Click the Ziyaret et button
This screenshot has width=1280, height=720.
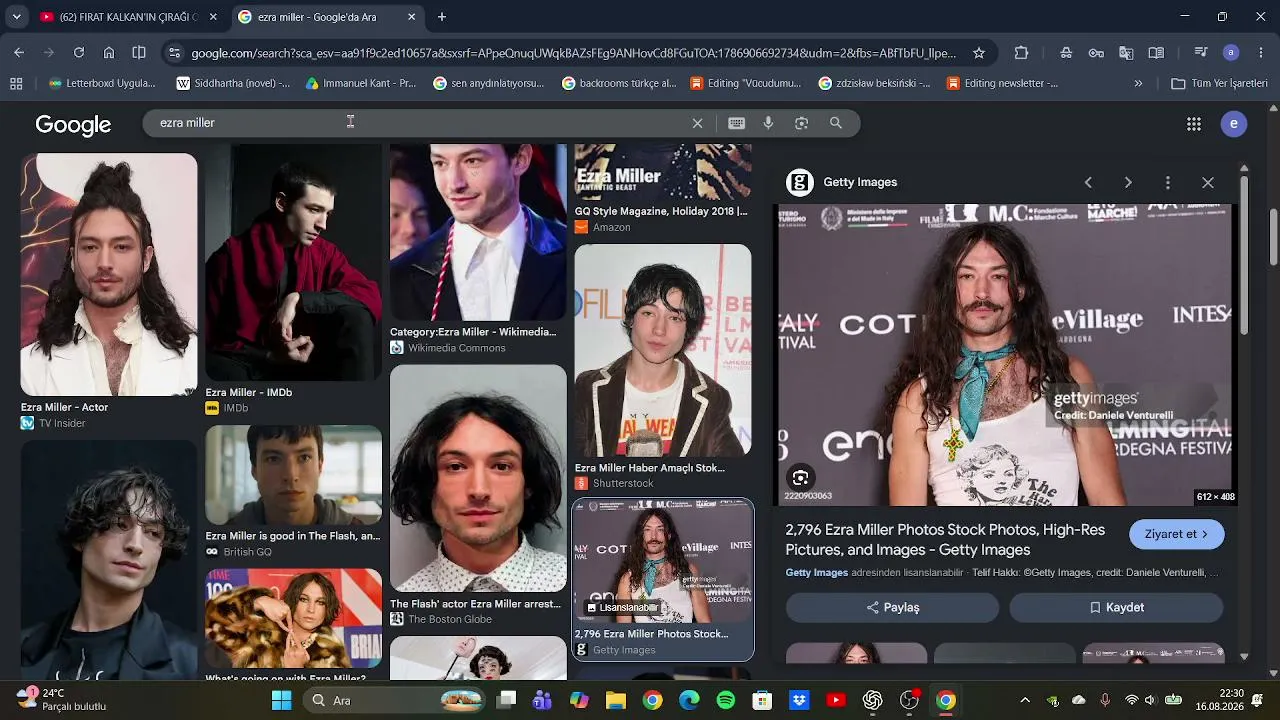coord(1177,534)
